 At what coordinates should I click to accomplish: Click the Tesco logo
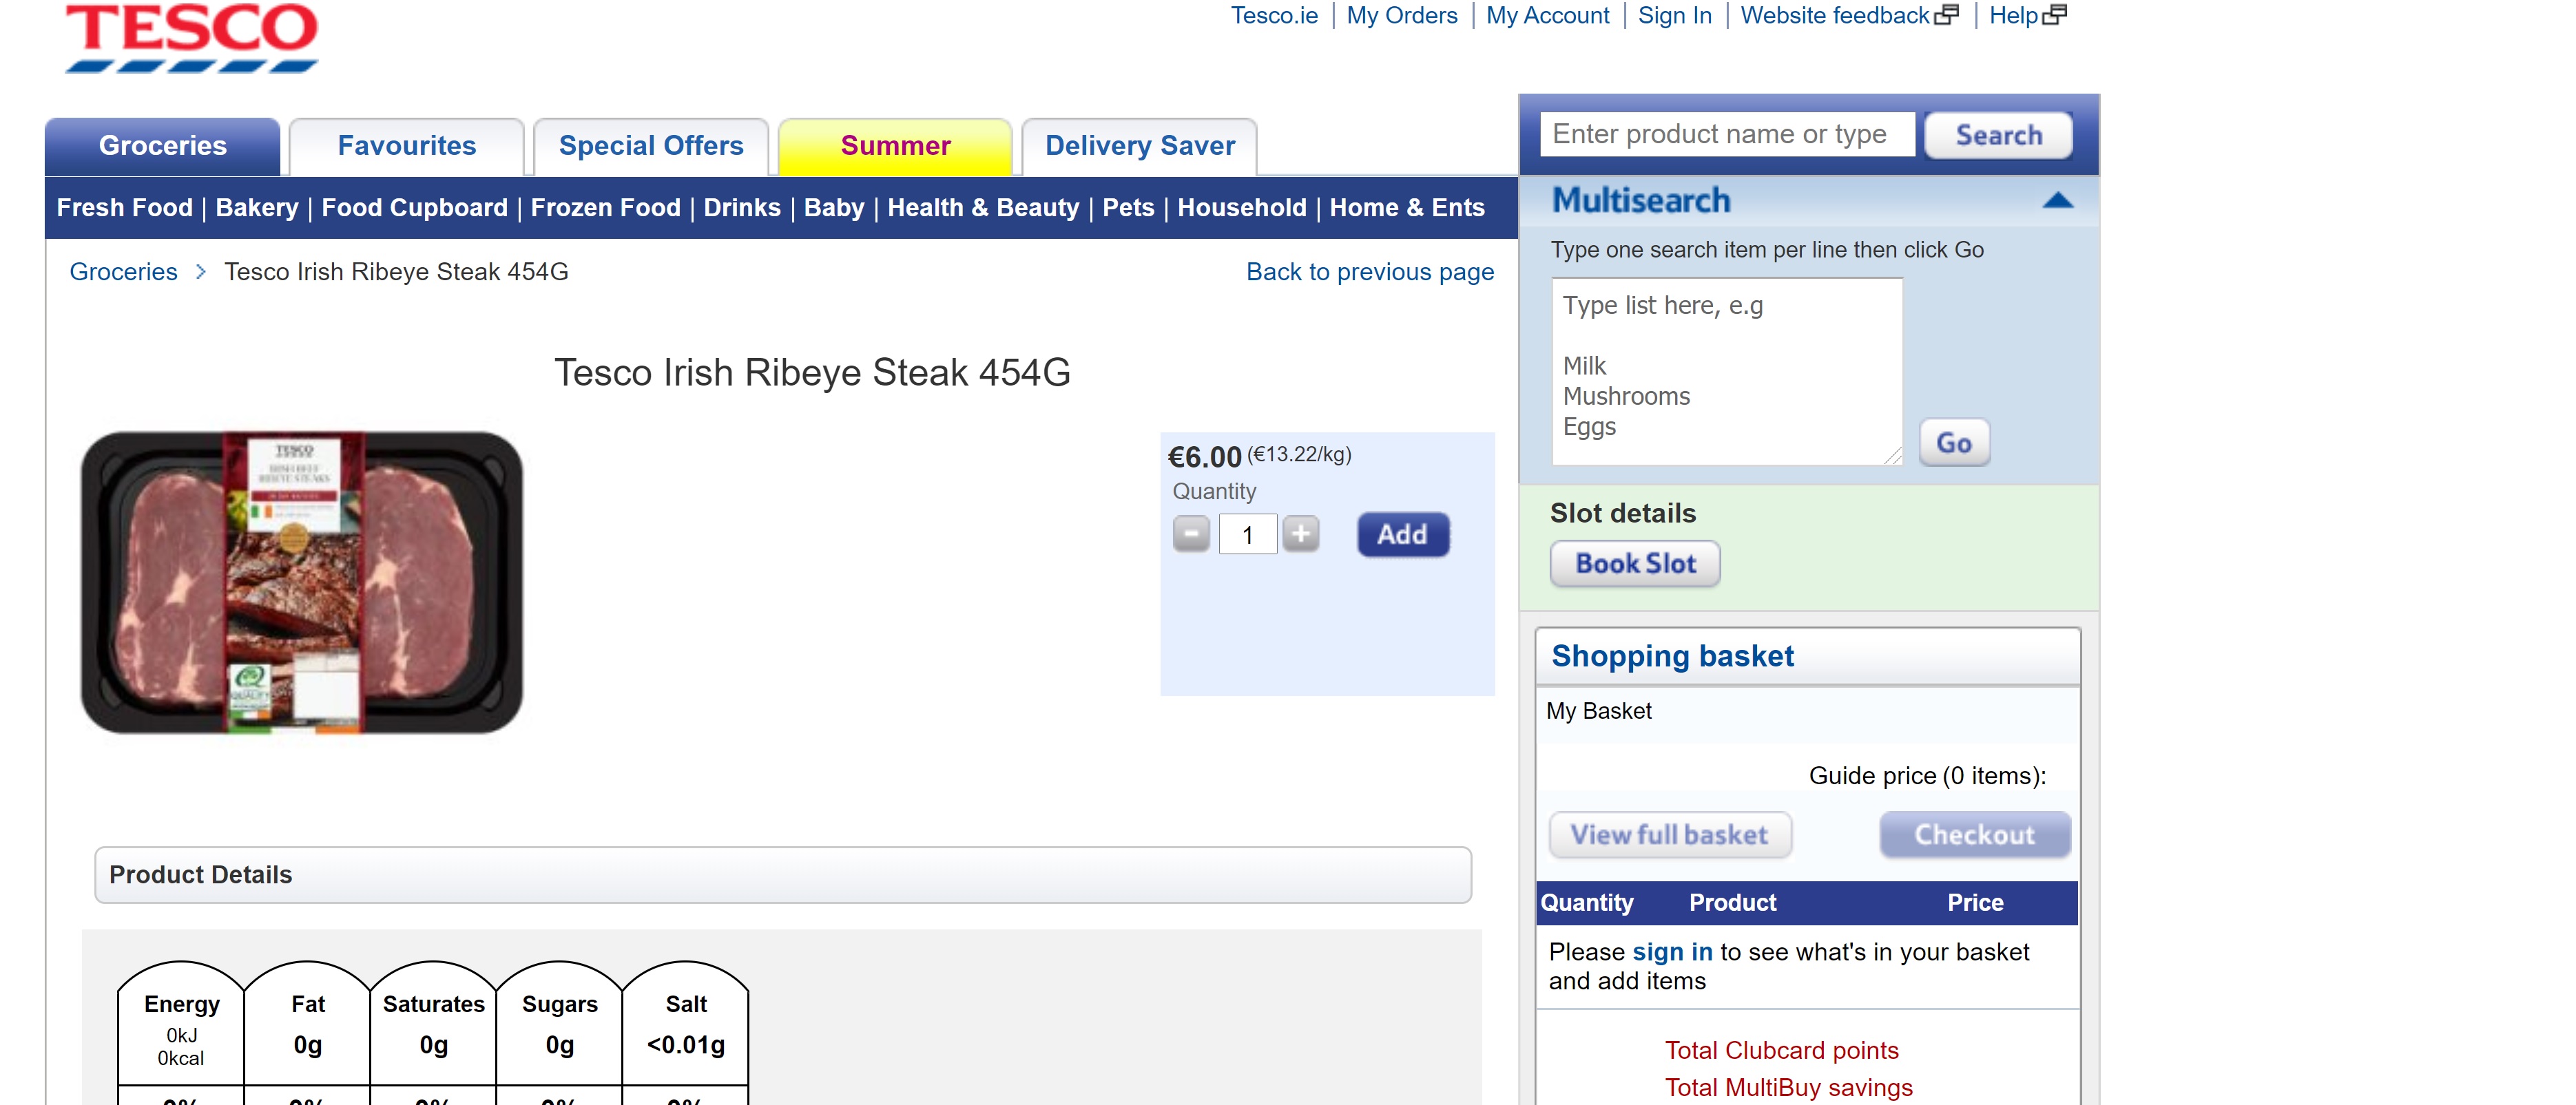coord(191,37)
